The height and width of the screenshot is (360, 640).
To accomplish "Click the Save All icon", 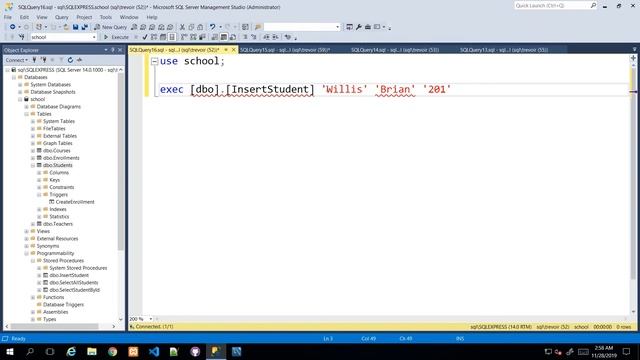I will point(85,27).
